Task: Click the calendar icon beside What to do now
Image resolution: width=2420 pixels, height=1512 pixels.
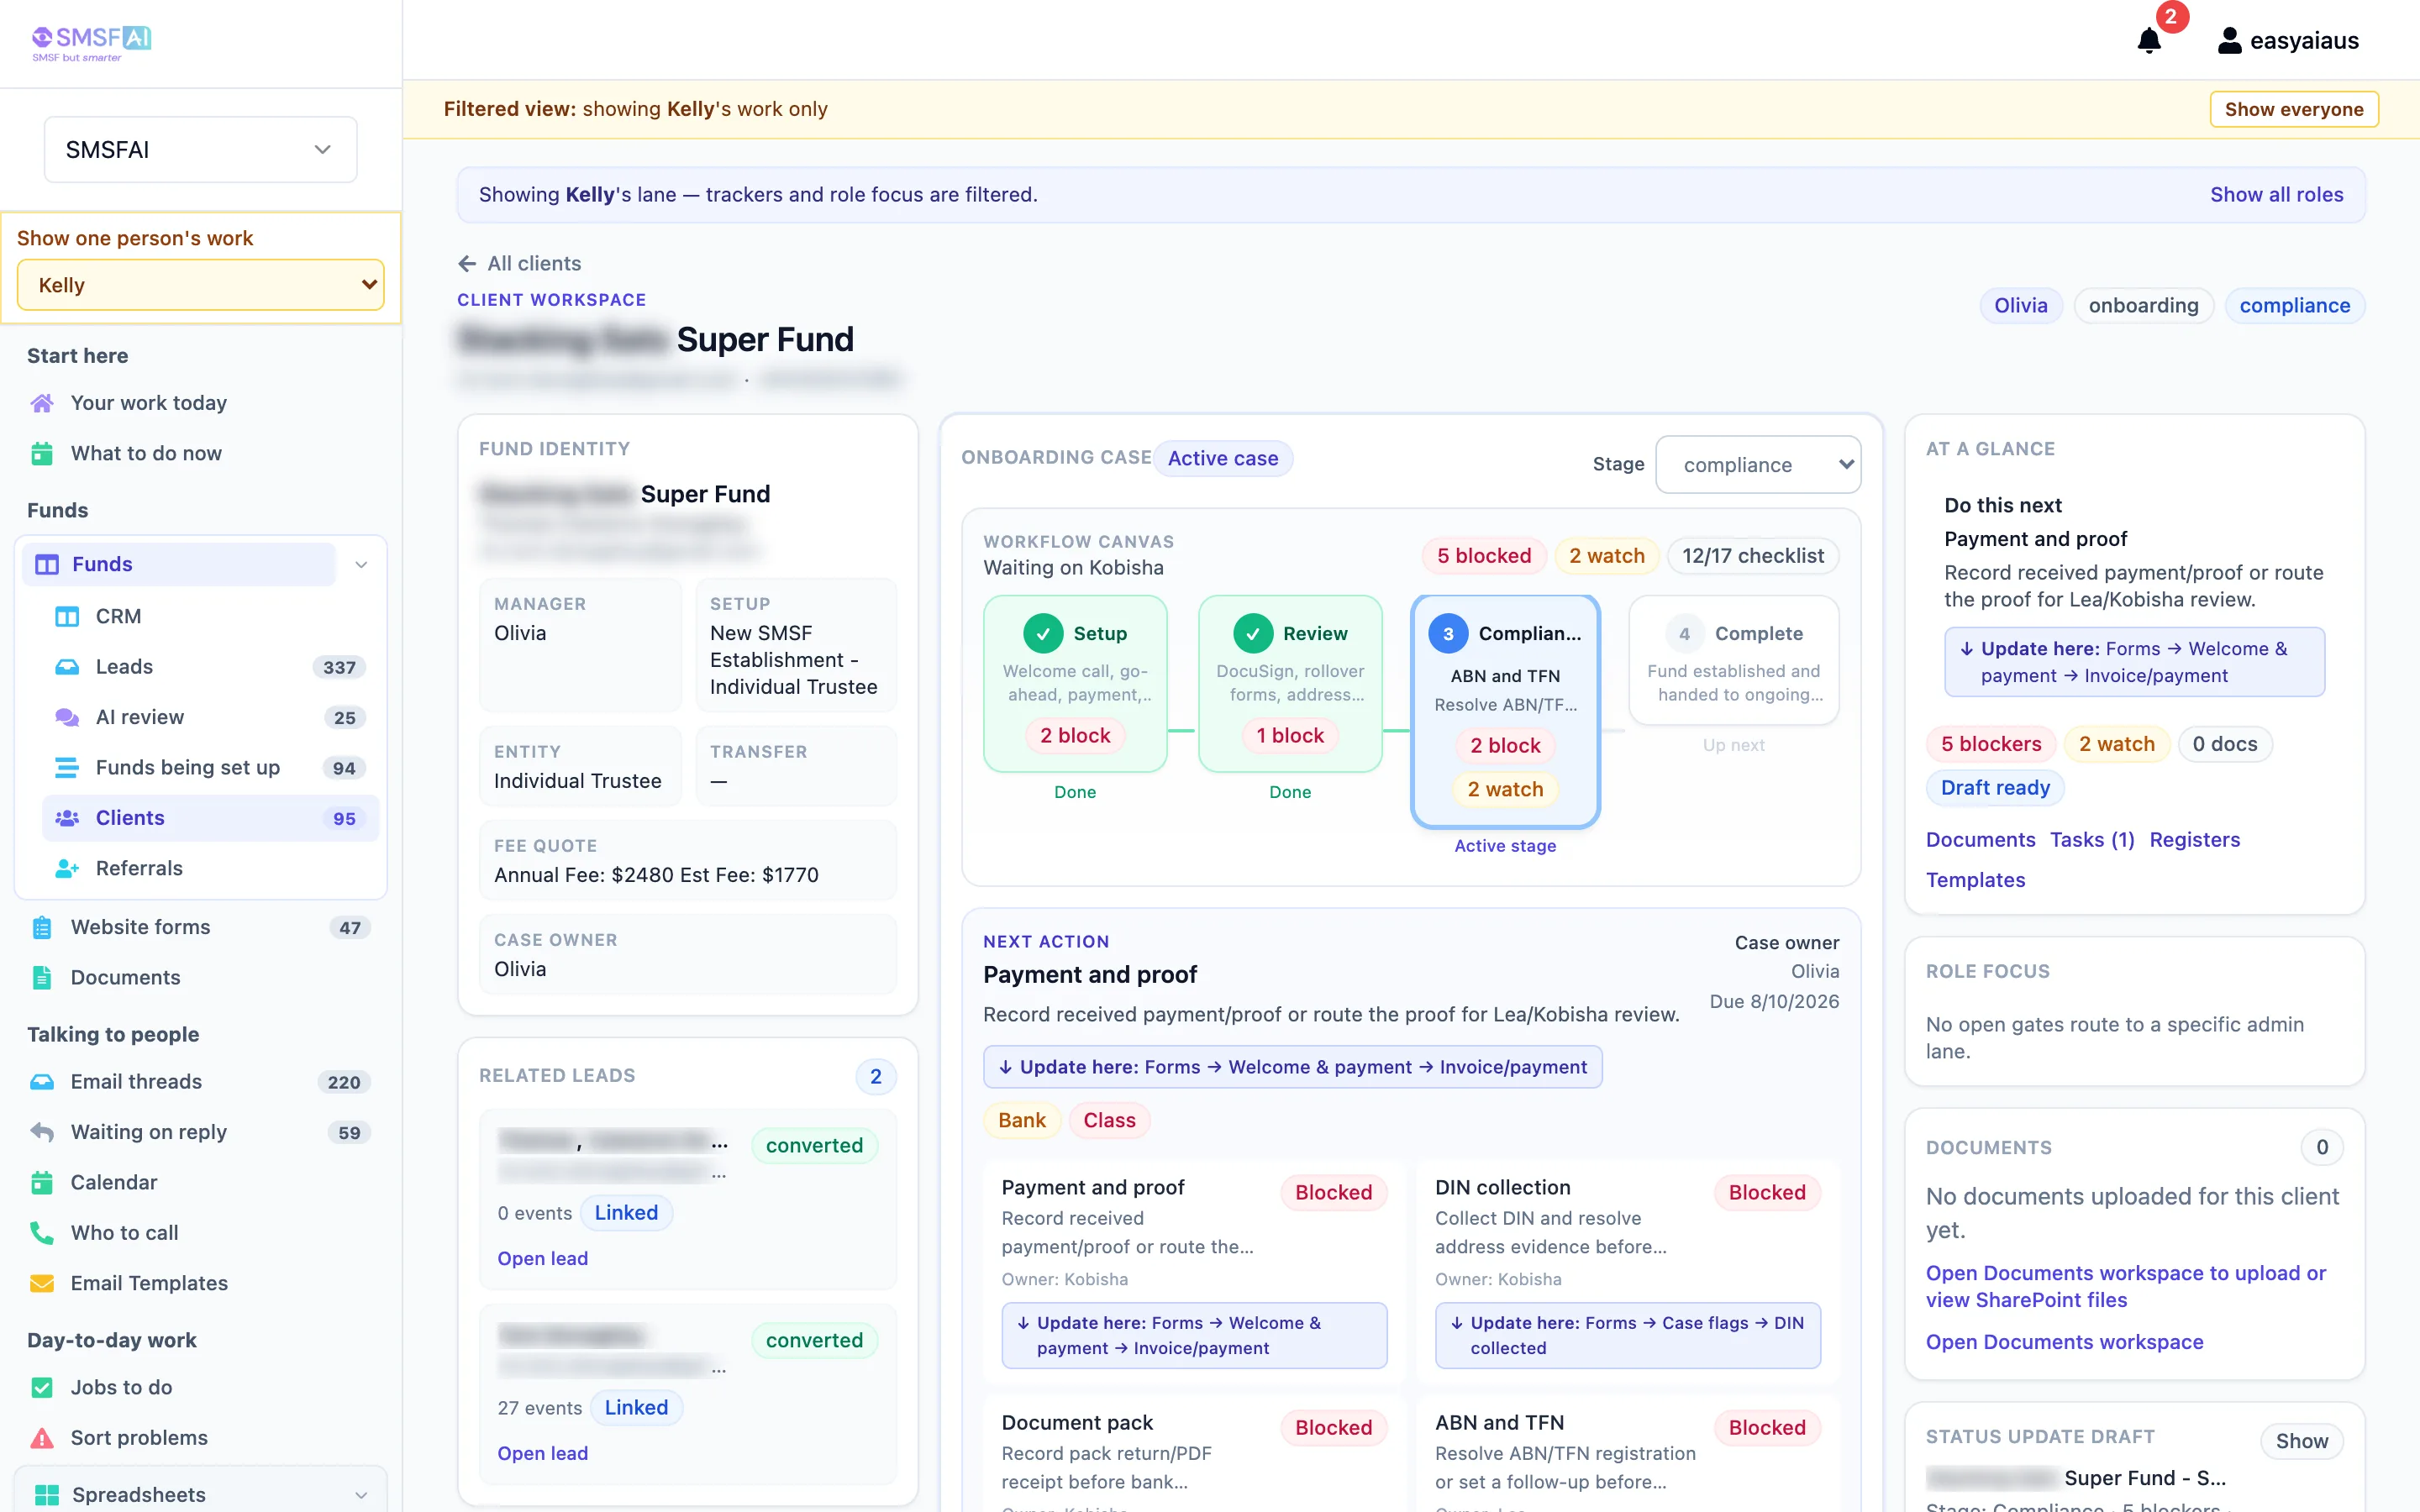Action: click(42, 453)
